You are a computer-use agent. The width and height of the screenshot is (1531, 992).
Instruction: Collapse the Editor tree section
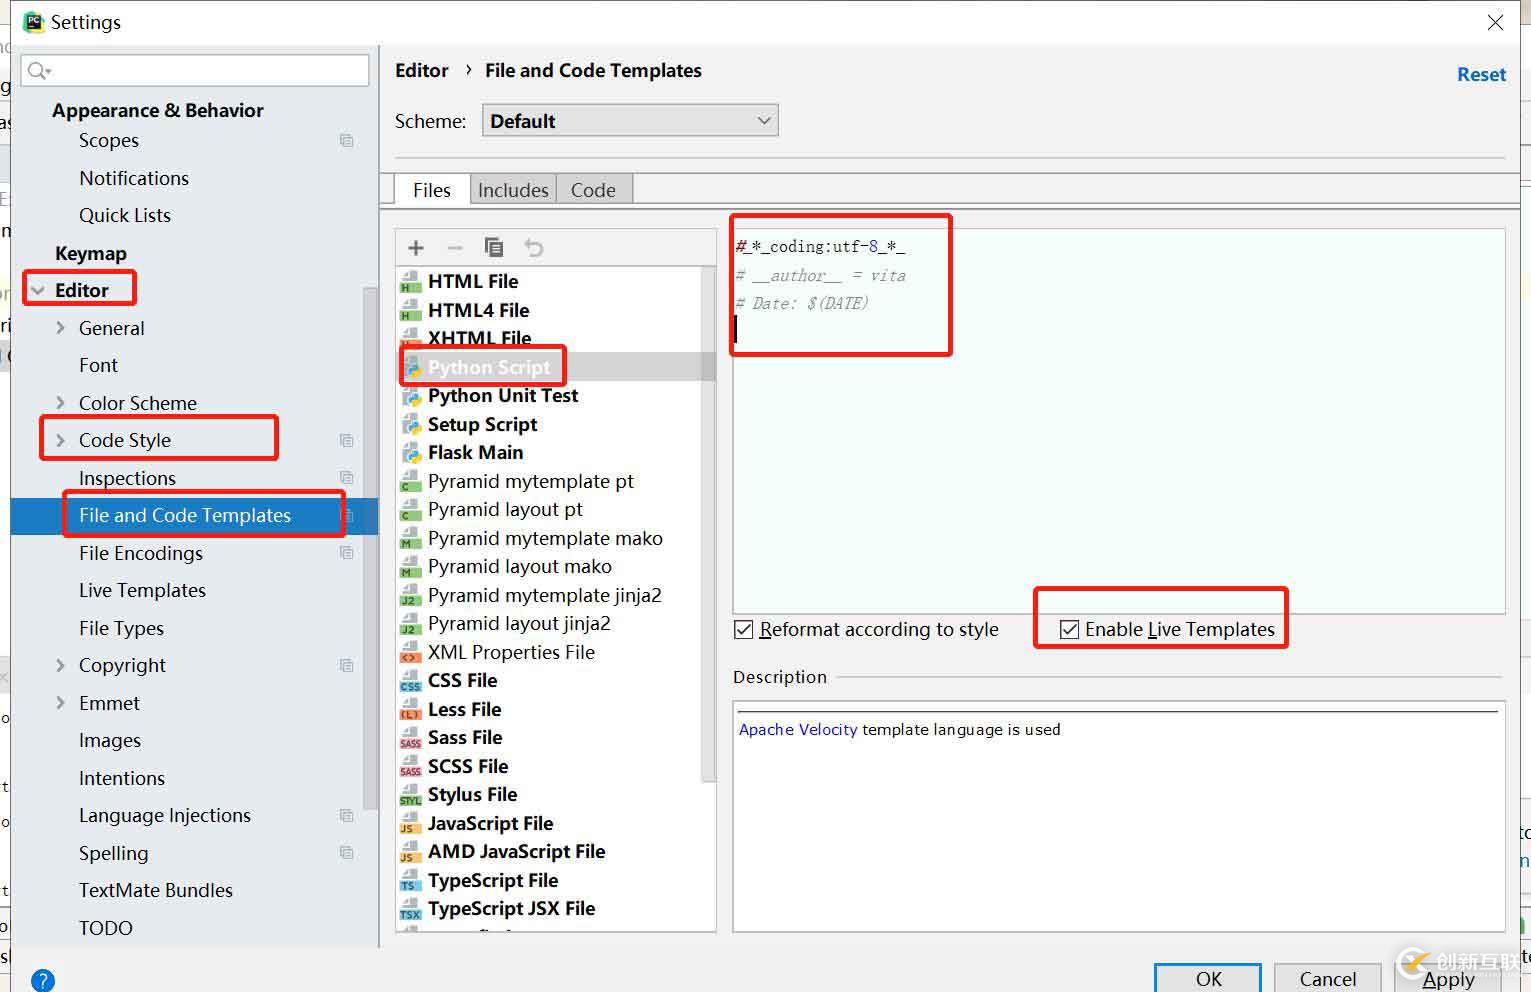click(38, 291)
